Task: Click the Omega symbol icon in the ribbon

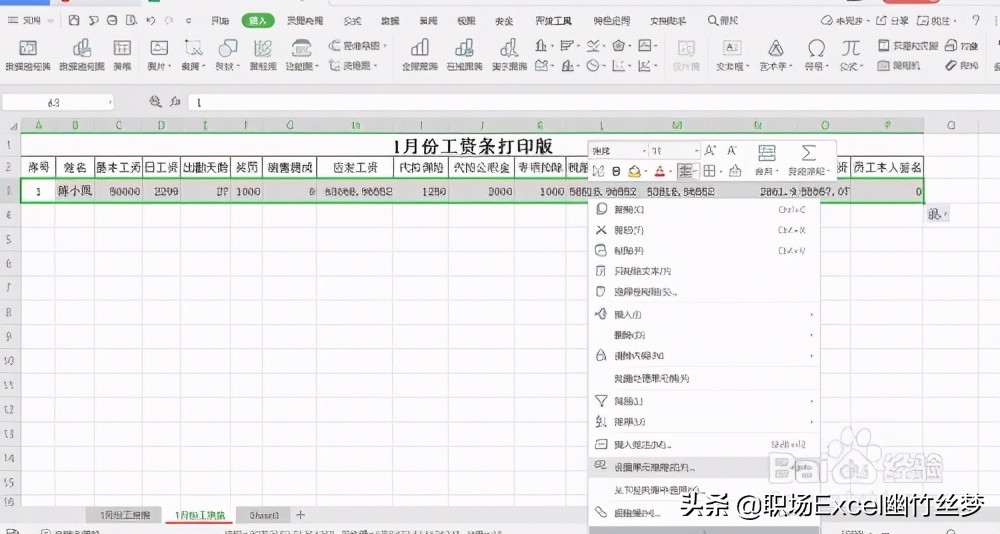Action: (817, 48)
